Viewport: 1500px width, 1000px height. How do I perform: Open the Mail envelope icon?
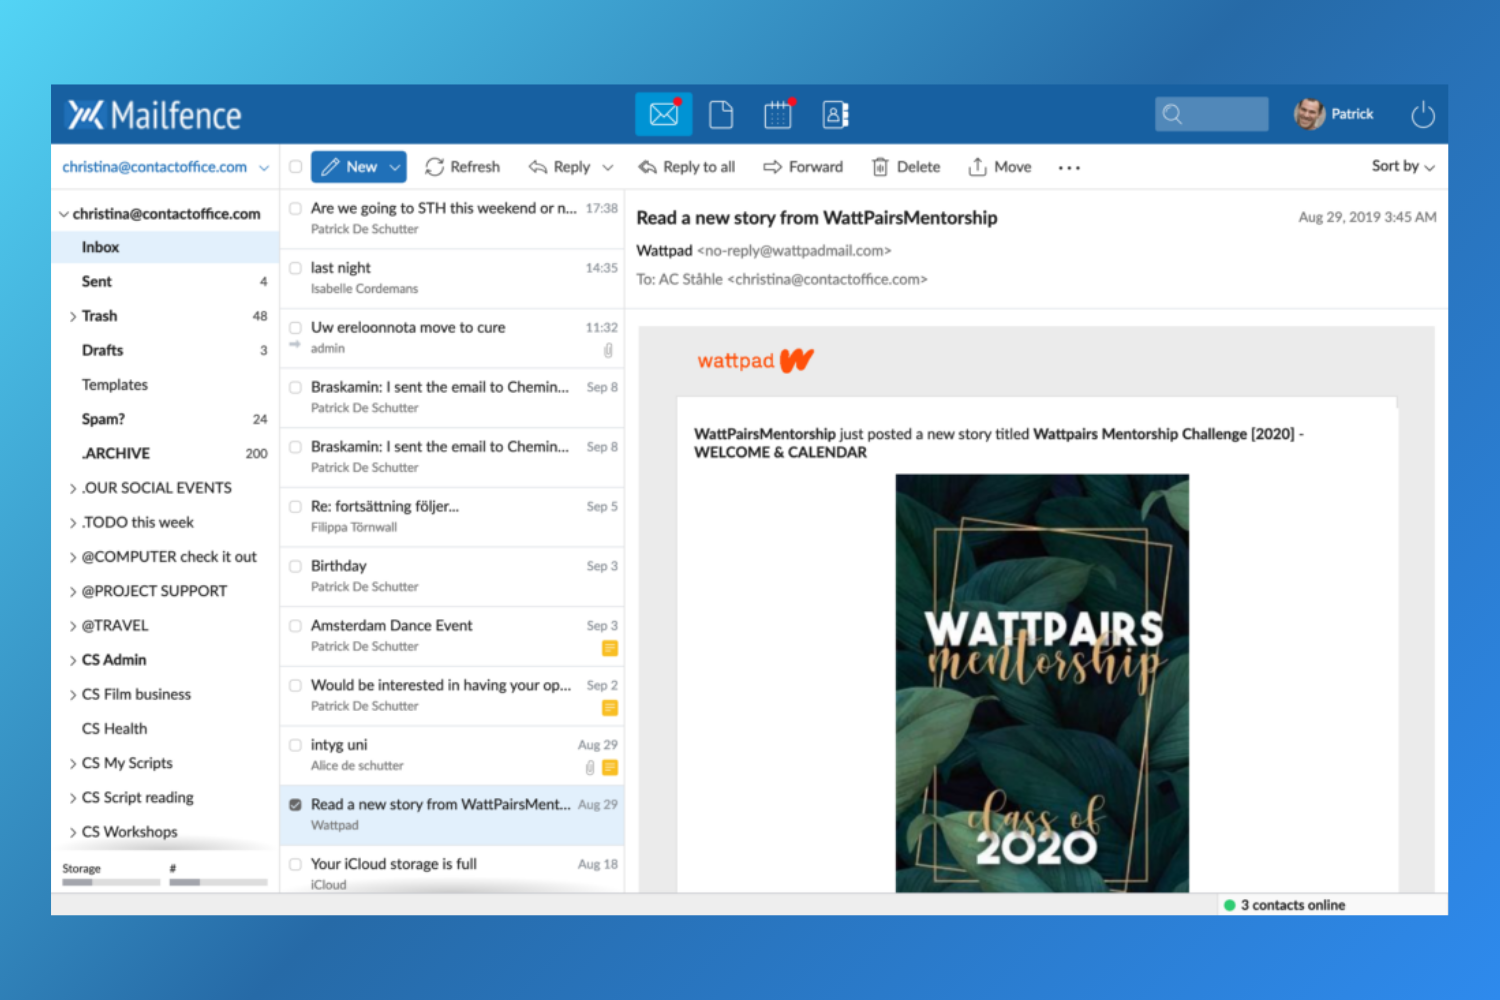point(664,114)
